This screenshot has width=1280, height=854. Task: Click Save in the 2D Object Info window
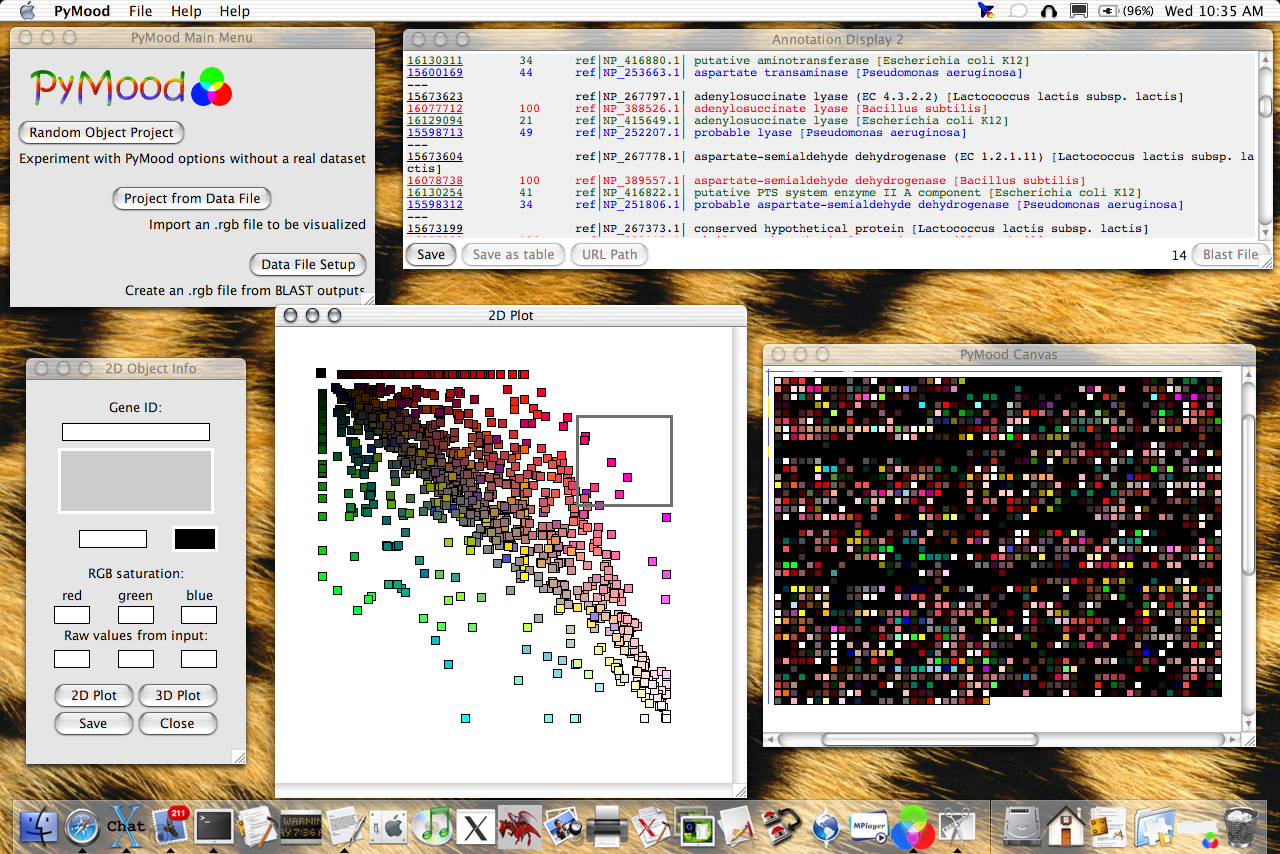pos(93,723)
